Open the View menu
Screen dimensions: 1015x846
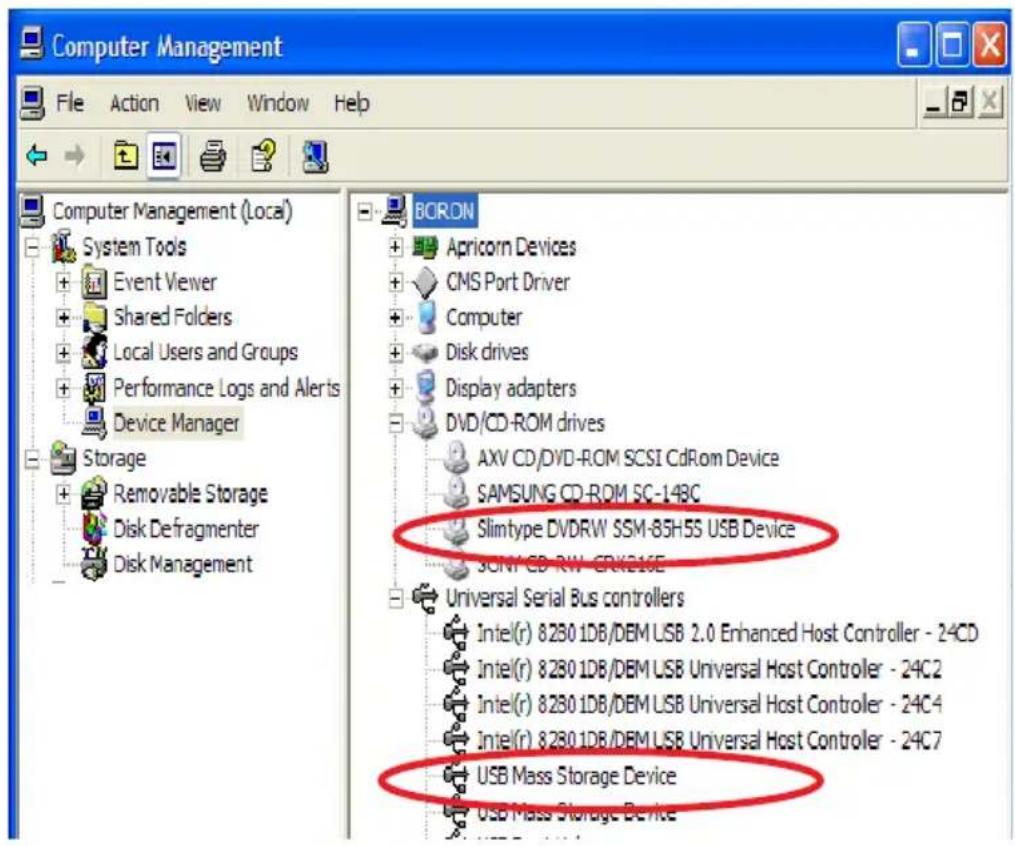pos(203,103)
